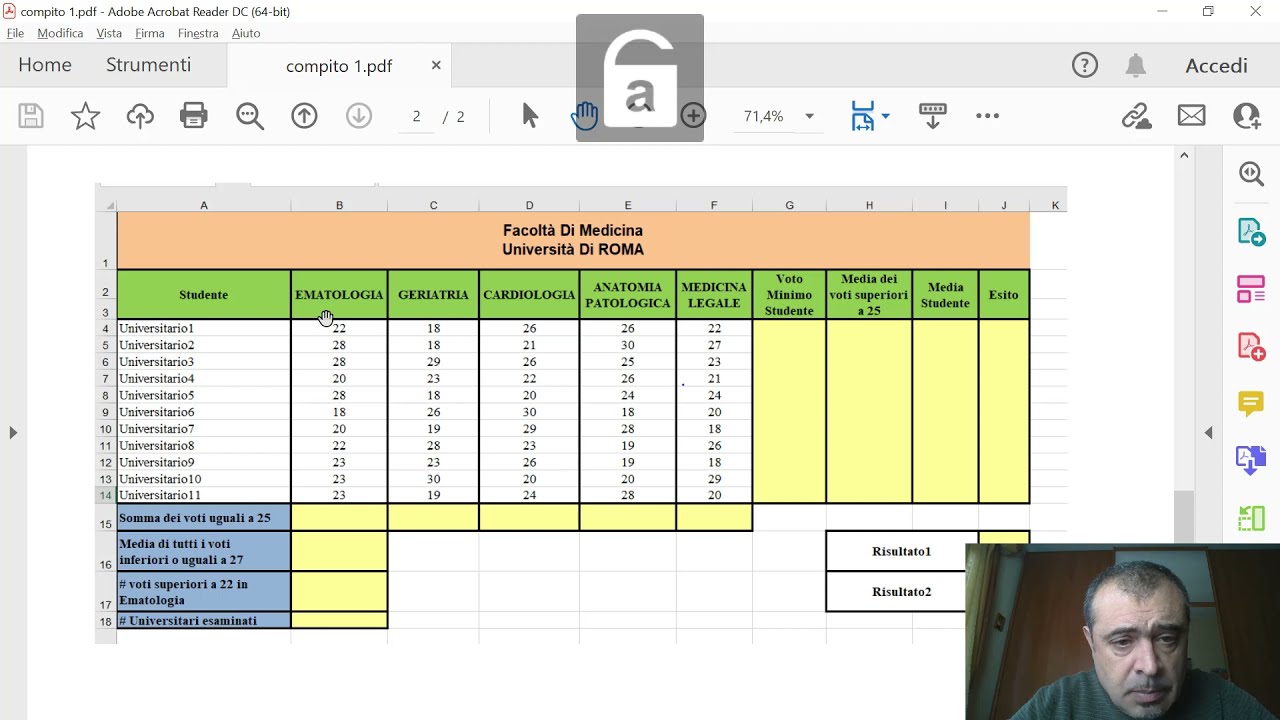This screenshot has width=1280, height=720.
Task: Open the find text magnifier tool
Action: pos(249,116)
